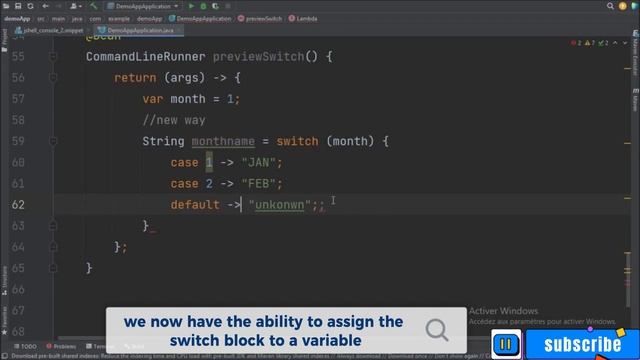Select previewSwitch method breadcrumb
This screenshot has height=360, width=640.
pos(260,19)
